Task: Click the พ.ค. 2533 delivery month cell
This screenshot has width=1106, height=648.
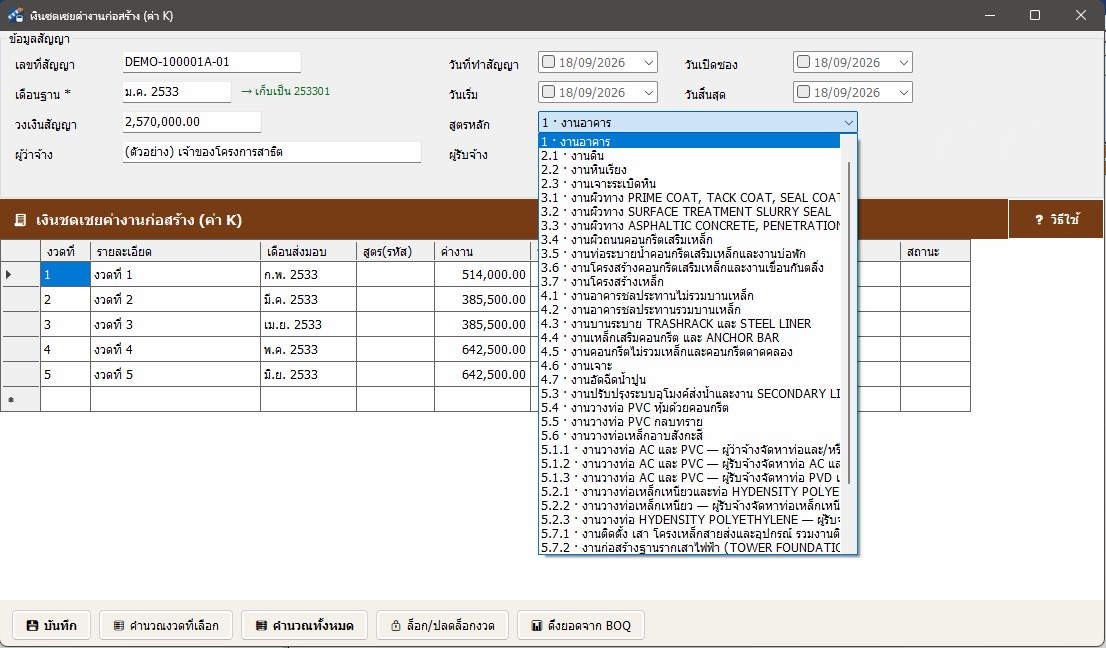Action: point(308,350)
